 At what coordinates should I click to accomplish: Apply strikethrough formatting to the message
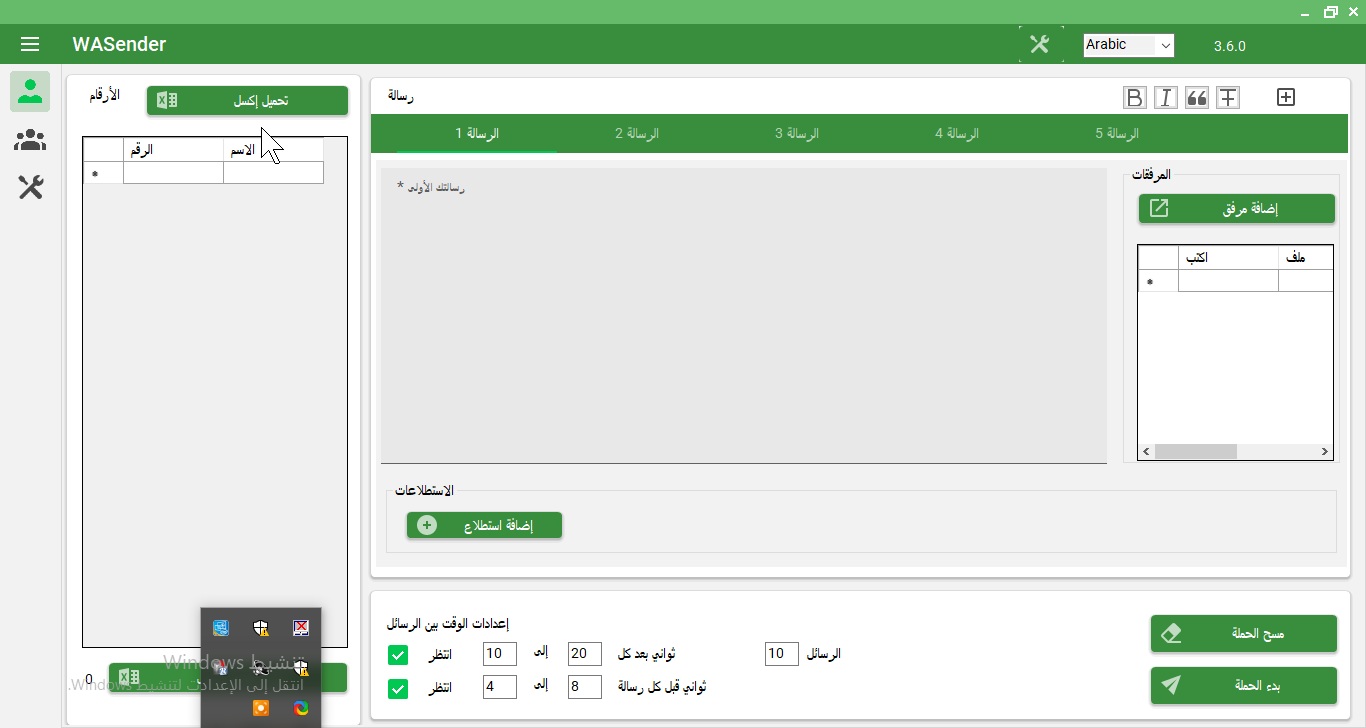point(1228,97)
